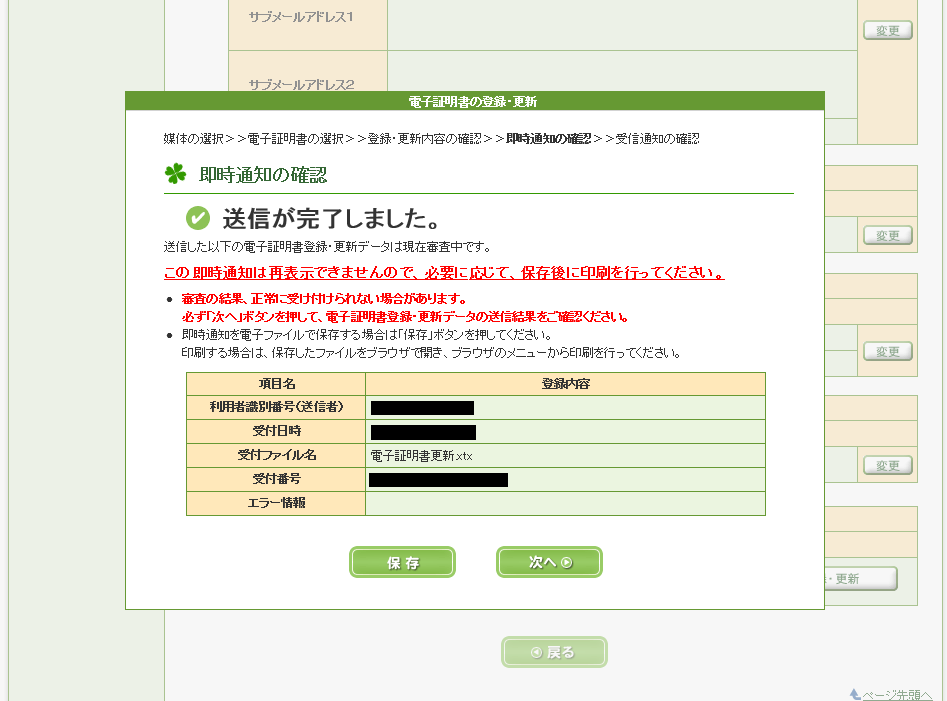Click the partially hidden 更新 button at right
This screenshot has height=701, width=947.
coord(860,578)
